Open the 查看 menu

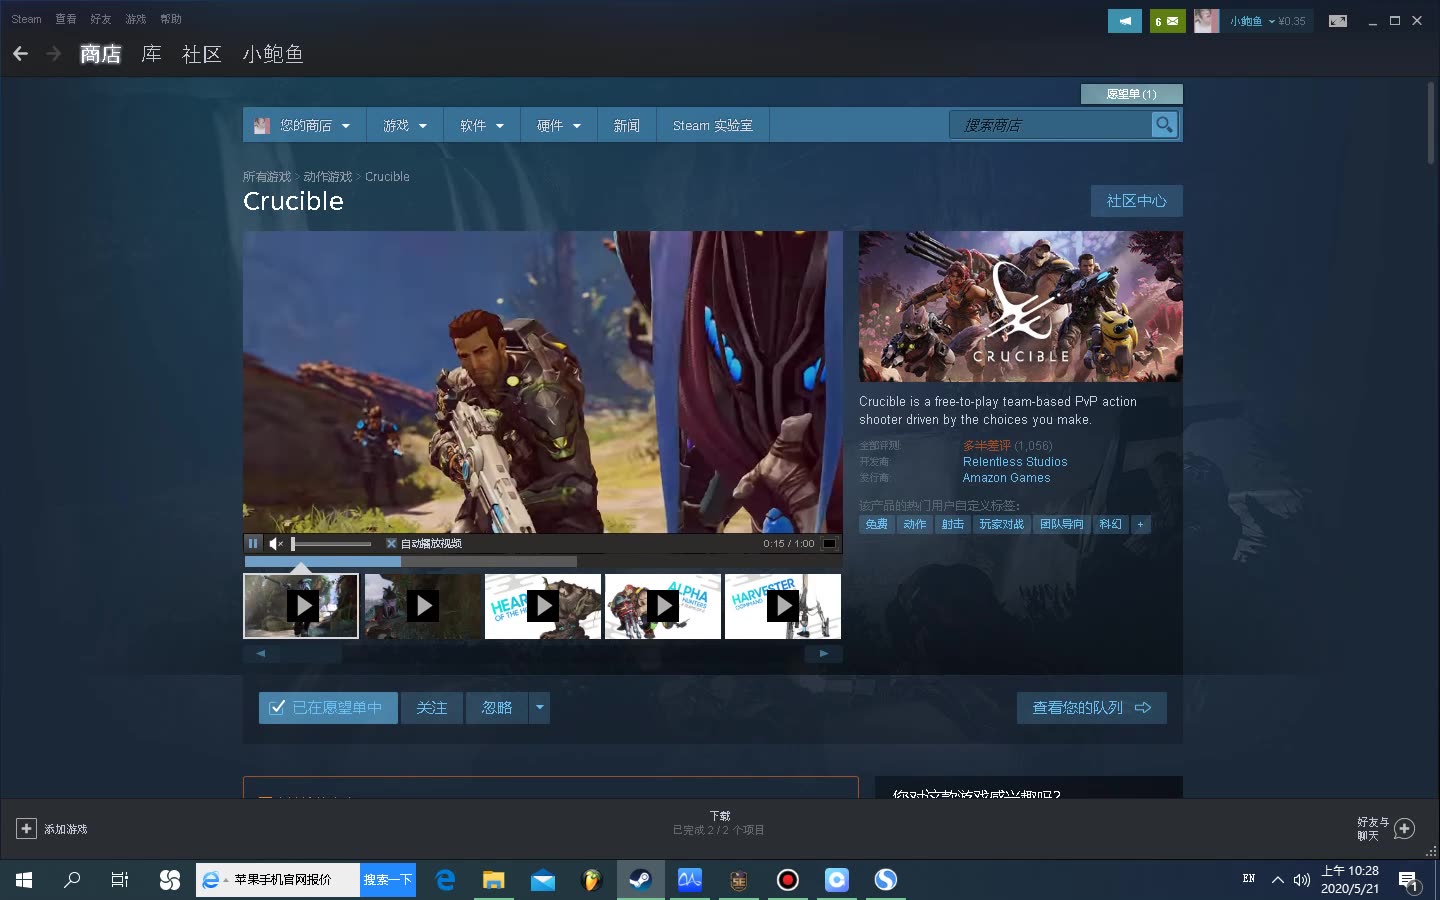(66, 19)
